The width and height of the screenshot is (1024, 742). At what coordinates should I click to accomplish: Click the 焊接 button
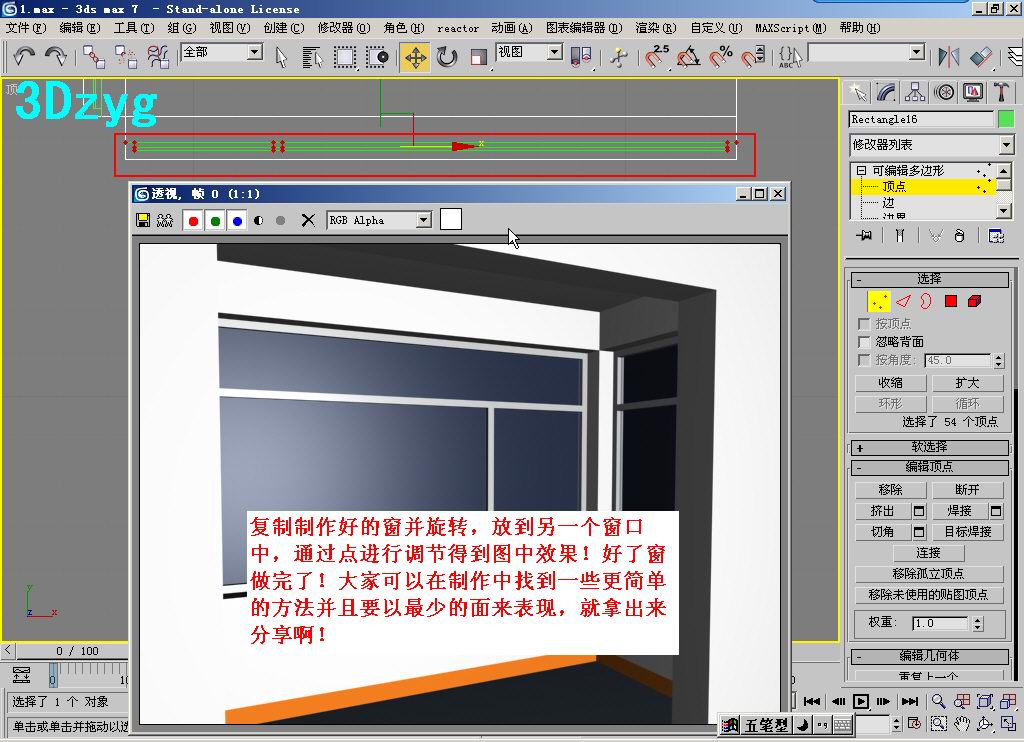[x=960, y=511]
